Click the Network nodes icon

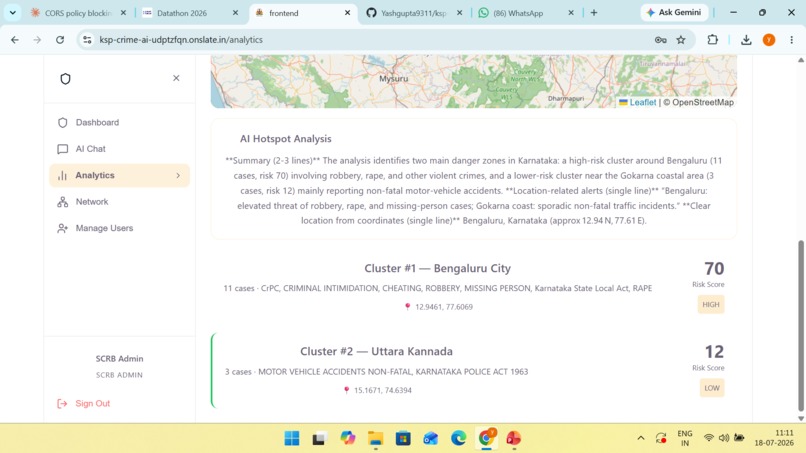point(63,202)
